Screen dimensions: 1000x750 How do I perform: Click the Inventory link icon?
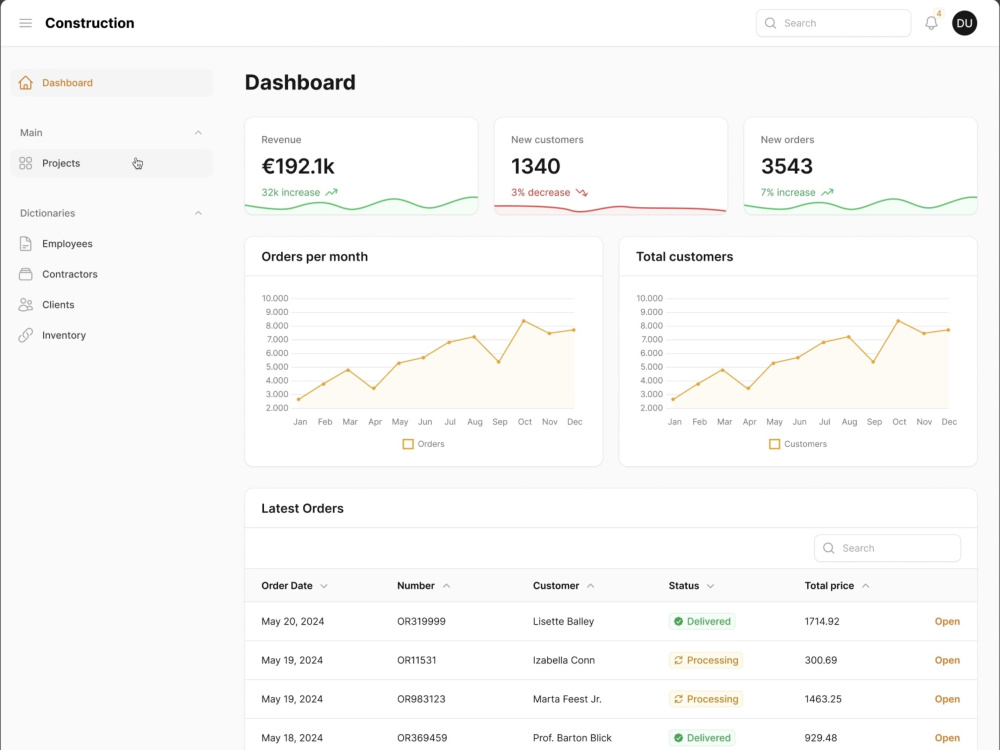click(x=26, y=335)
